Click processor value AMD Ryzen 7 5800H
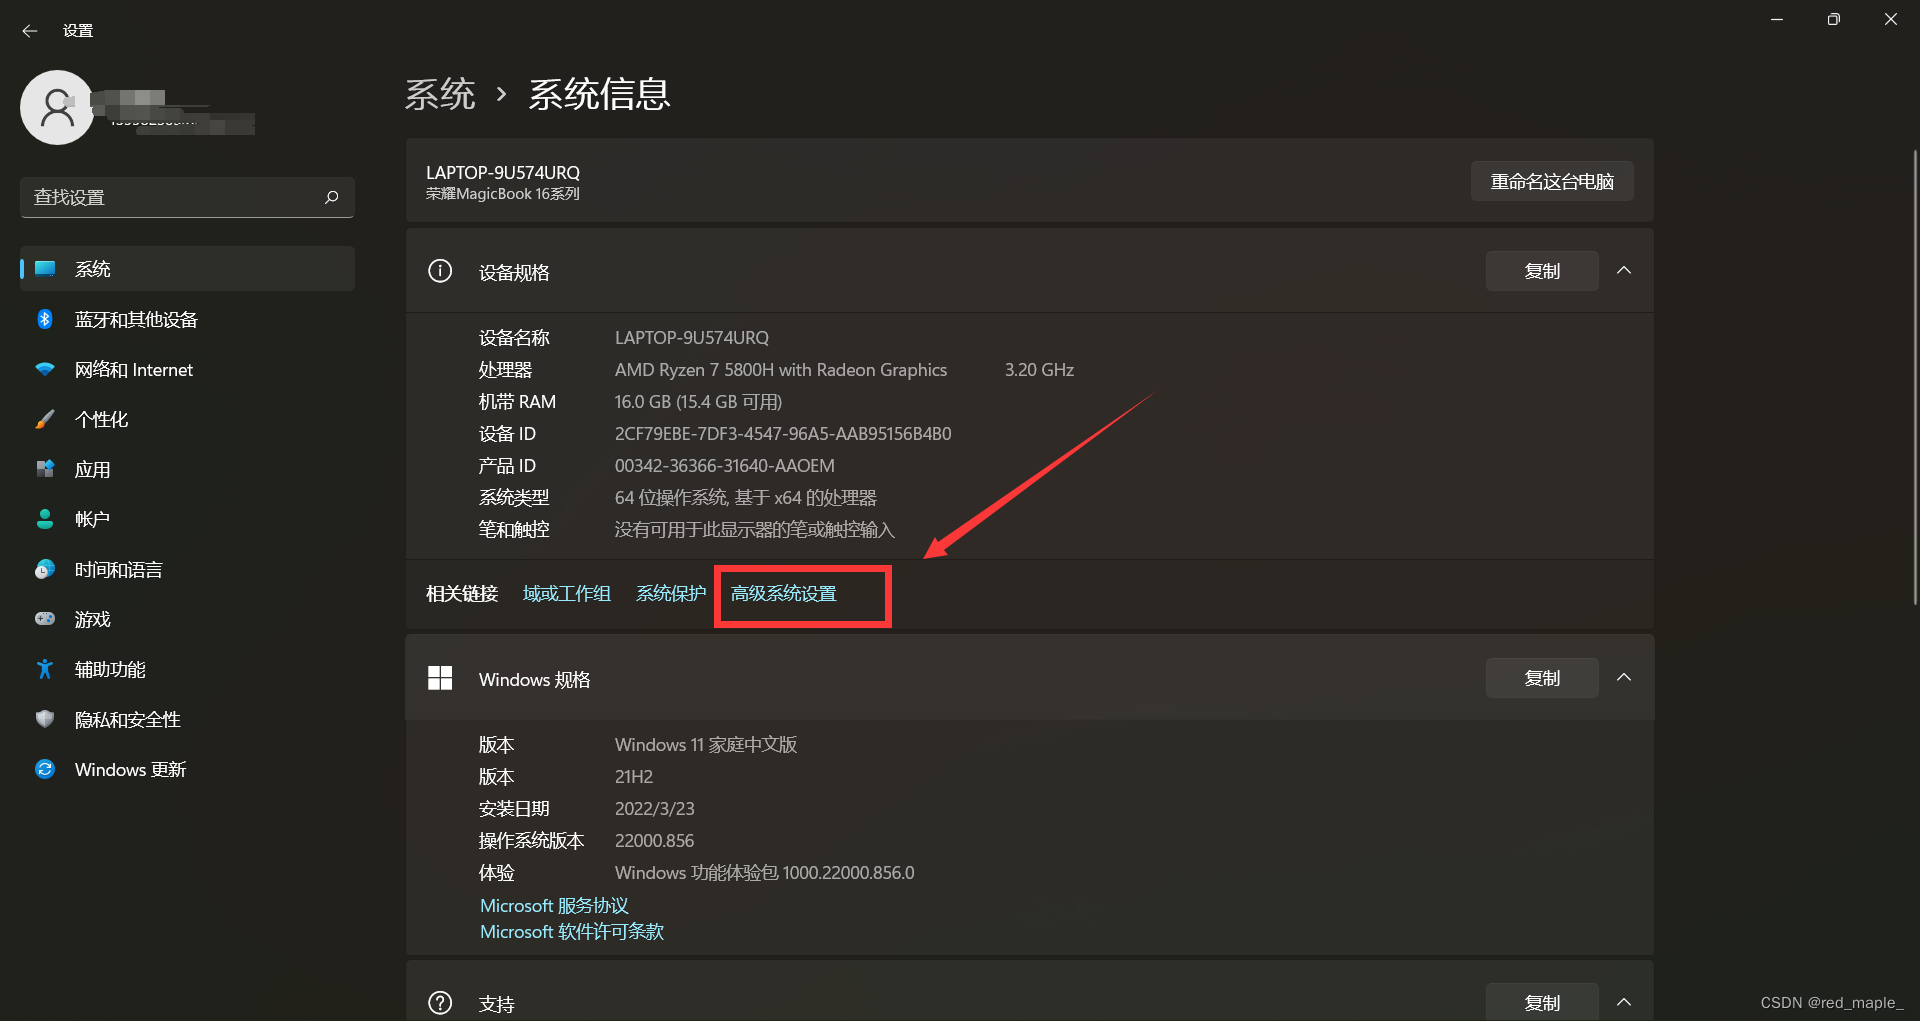This screenshot has width=1920, height=1021. (781, 370)
